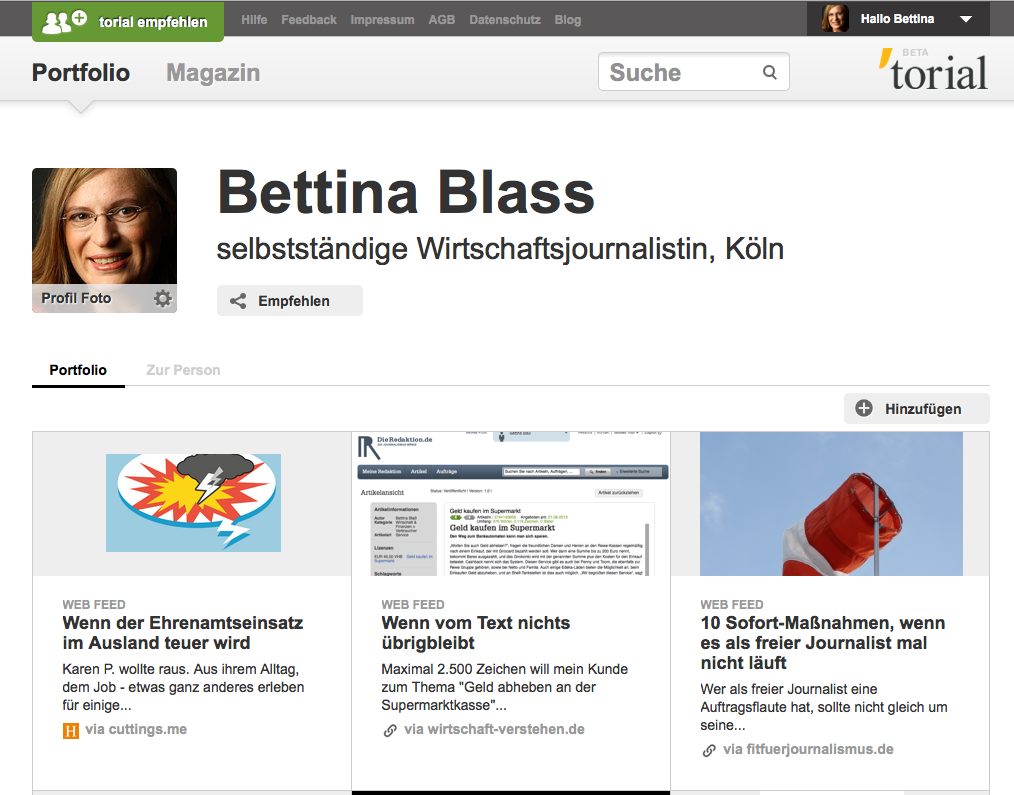Click the magnifier icon in the search box

click(x=768, y=72)
